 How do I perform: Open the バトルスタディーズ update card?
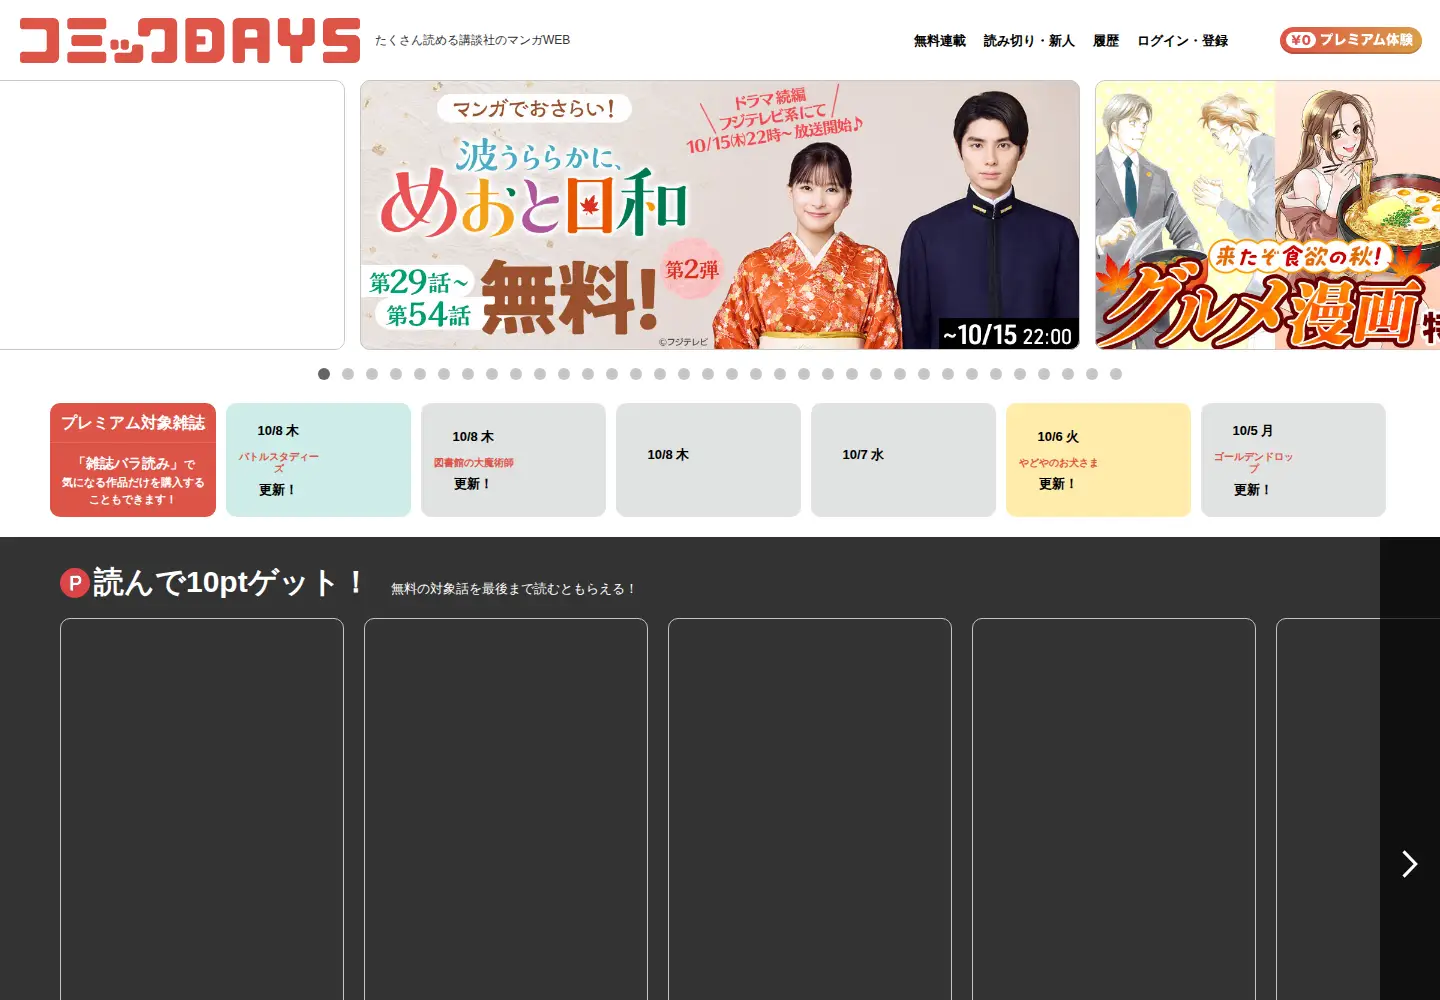[318, 460]
